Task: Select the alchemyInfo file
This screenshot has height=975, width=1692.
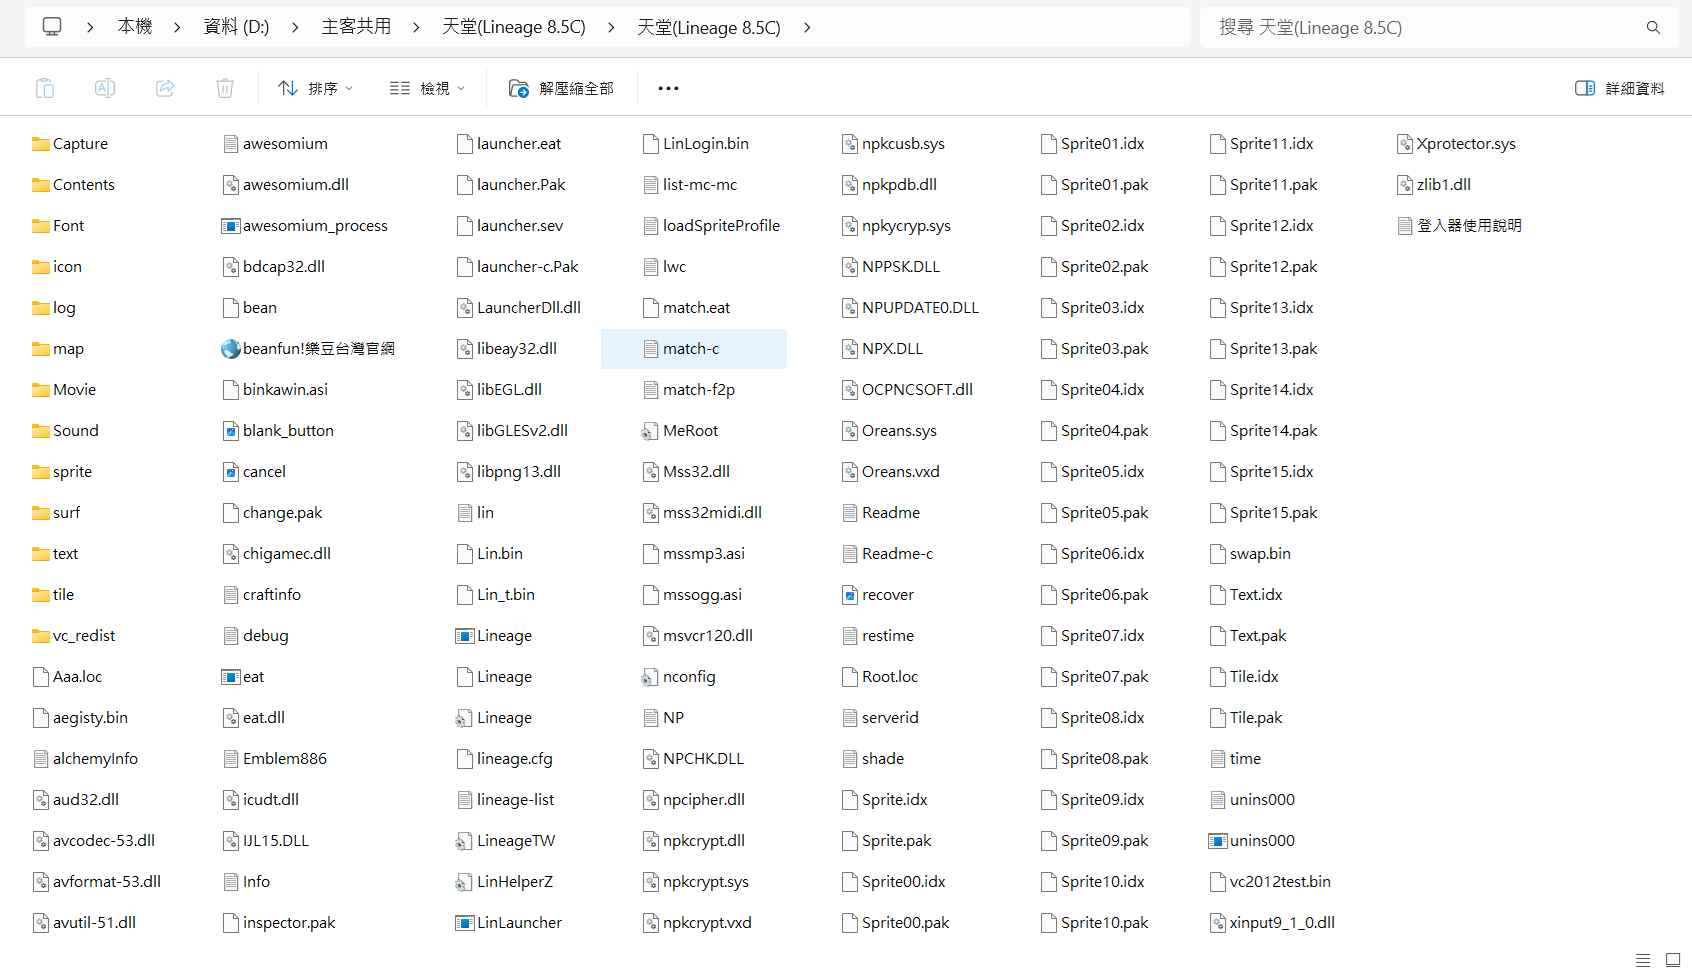Action: click(85, 759)
